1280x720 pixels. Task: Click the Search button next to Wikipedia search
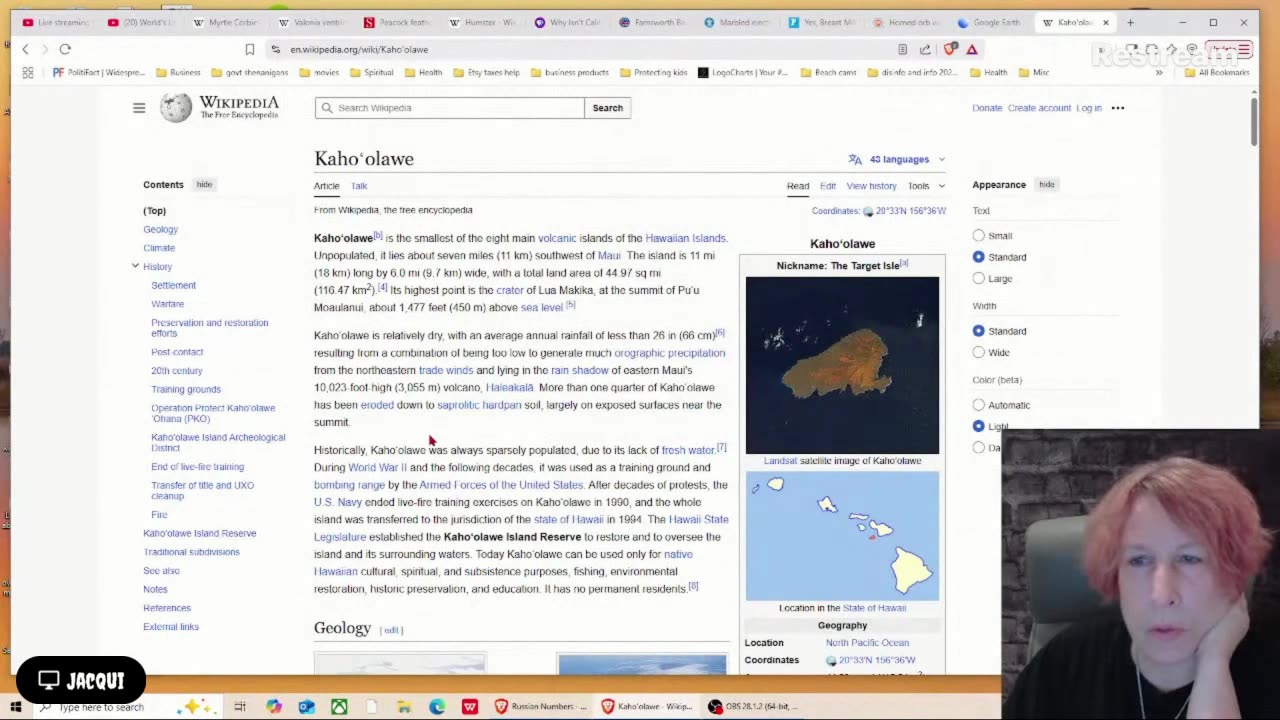click(x=607, y=108)
